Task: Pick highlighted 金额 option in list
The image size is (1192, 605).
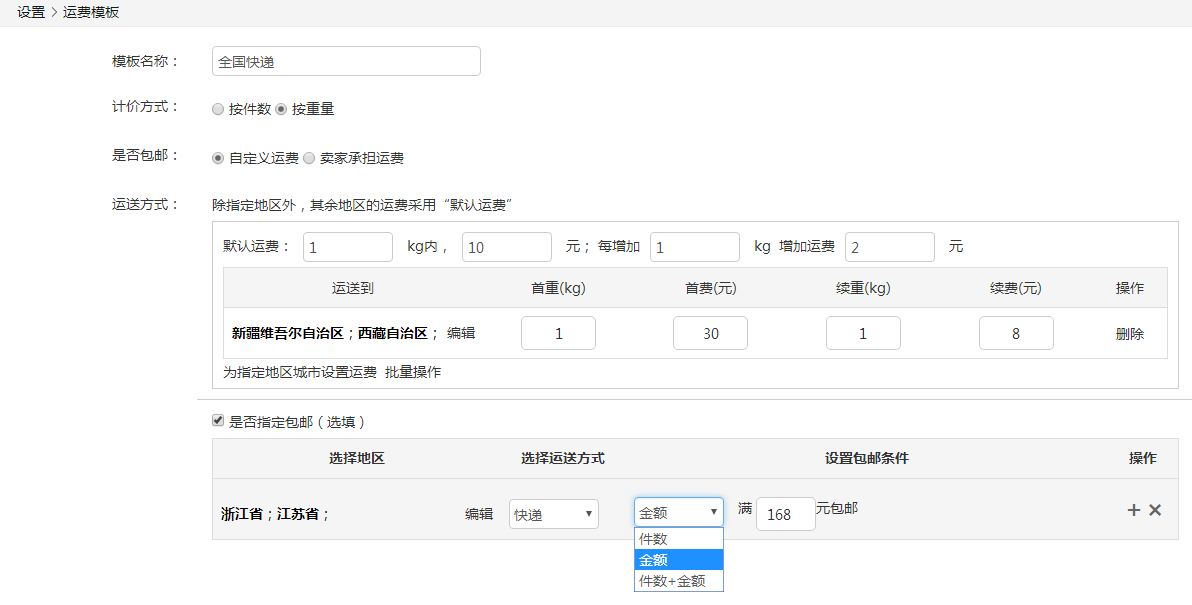Action: click(x=678, y=559)
